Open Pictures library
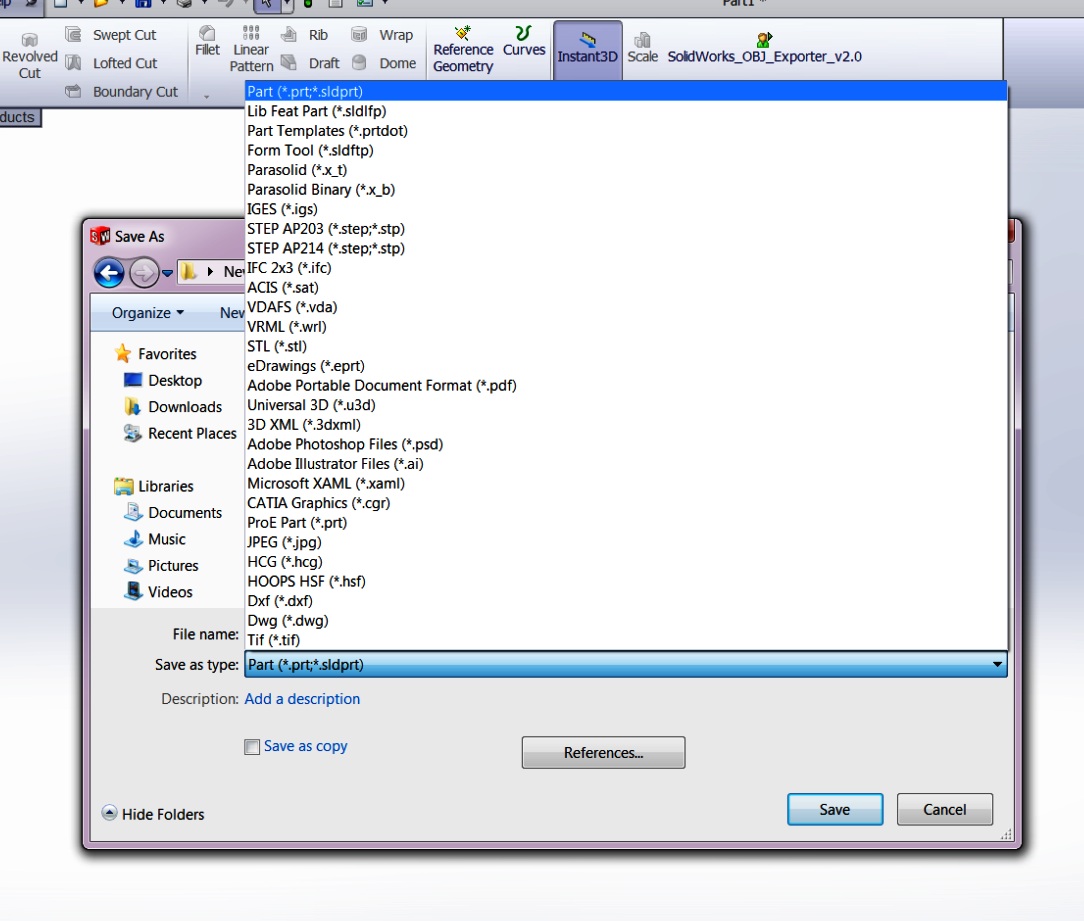Viewport: 1084px width, 921px height. click(x=161, y=566)
